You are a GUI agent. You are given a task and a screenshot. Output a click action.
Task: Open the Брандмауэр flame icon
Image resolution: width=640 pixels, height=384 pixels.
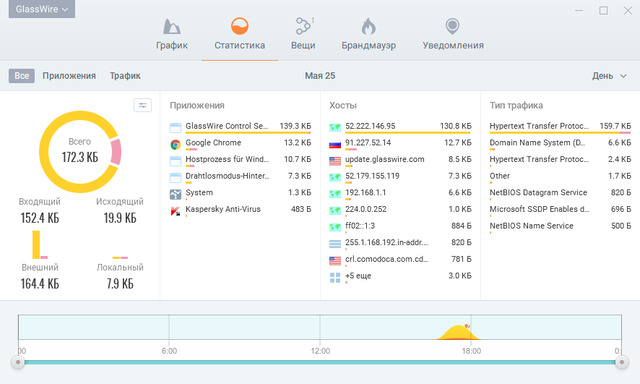click(x=368, y=27)
